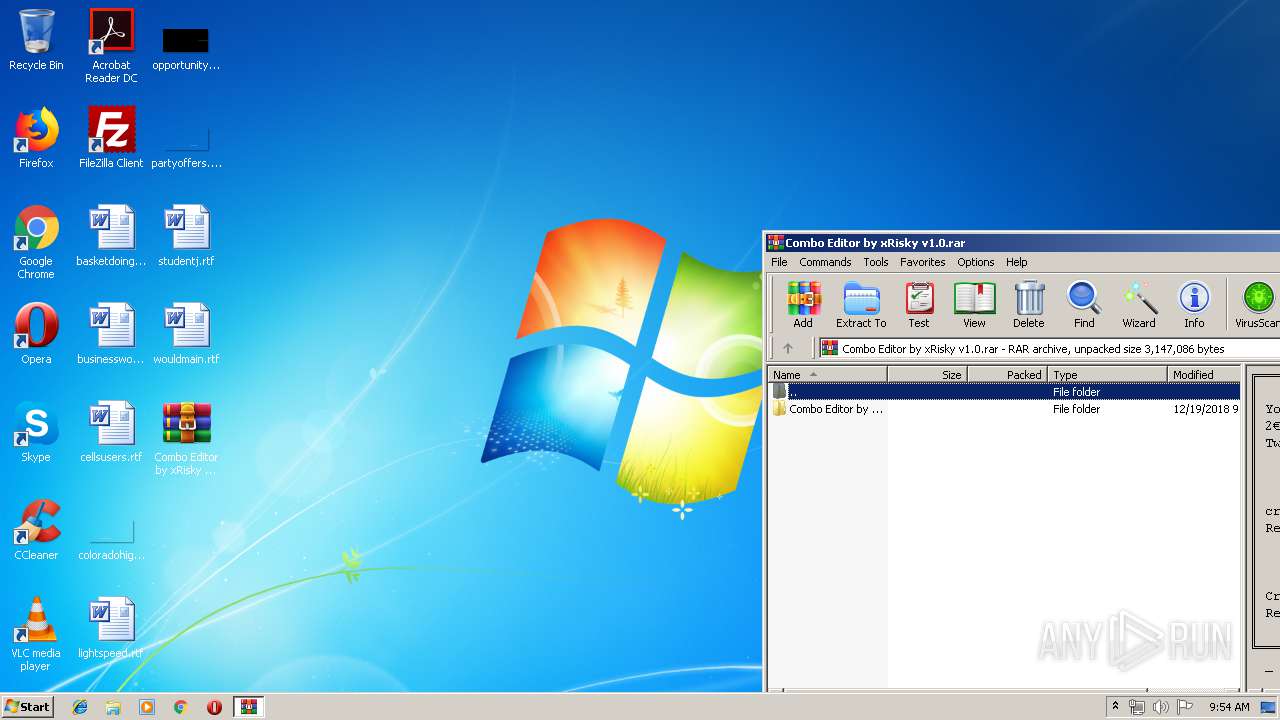Sort by the Size column header
The width and height of the screenshot is (1280, 720).
tap(927, 375)
